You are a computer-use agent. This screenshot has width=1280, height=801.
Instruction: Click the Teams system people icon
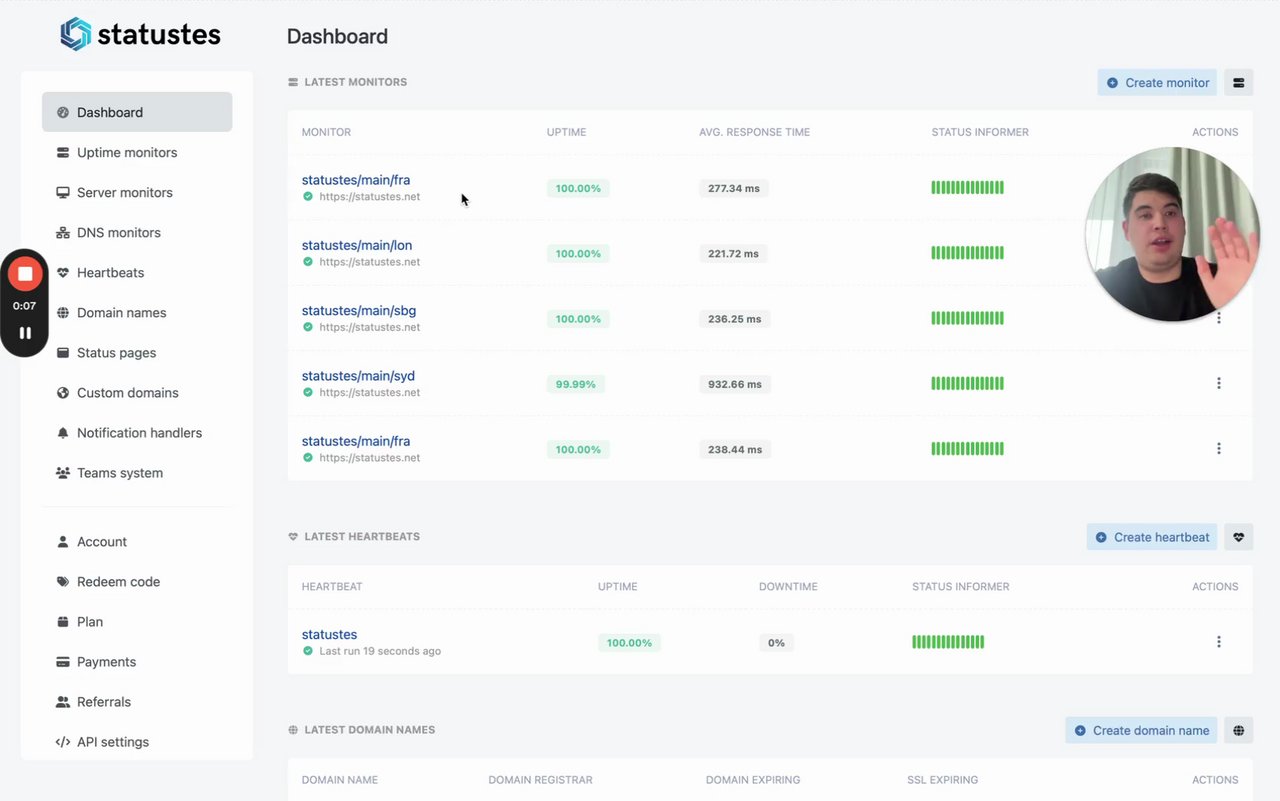click(63, 472)
